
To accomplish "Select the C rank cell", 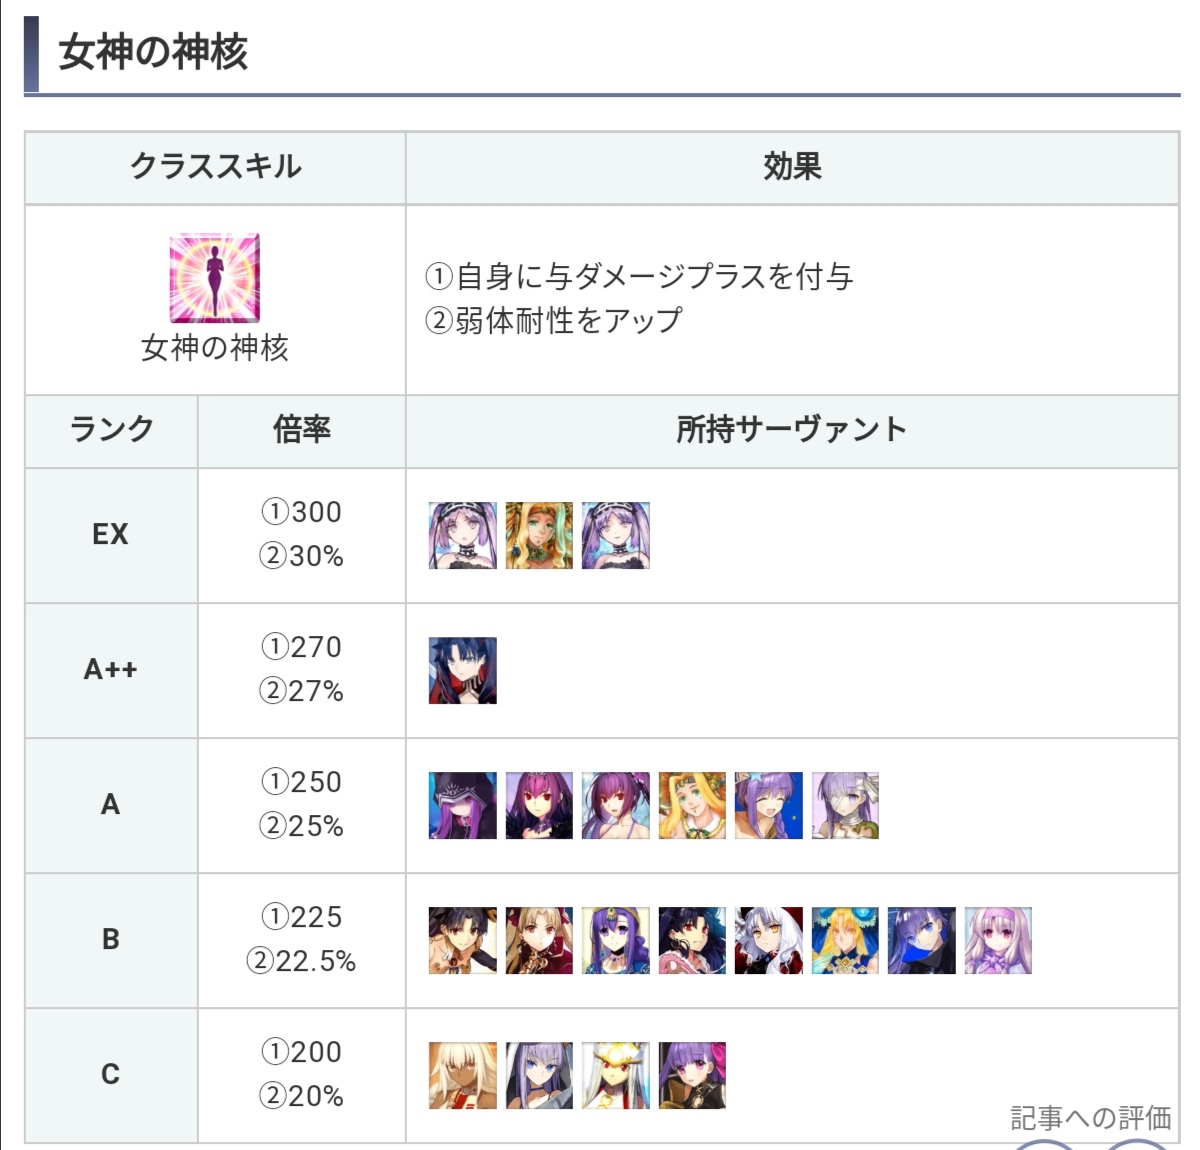I will [111, 1075].
